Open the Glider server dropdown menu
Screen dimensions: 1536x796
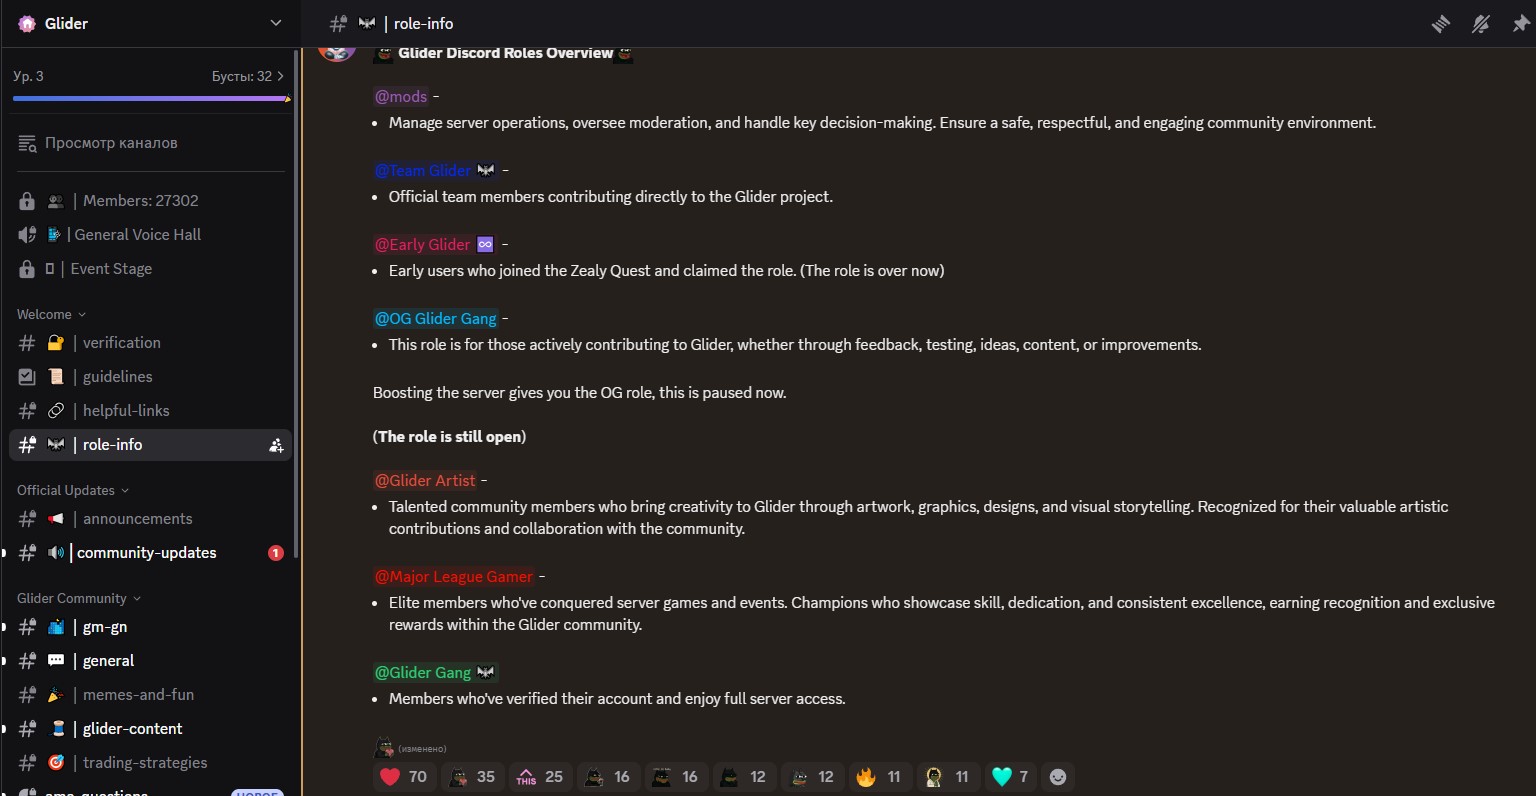(x=276, y=24)
